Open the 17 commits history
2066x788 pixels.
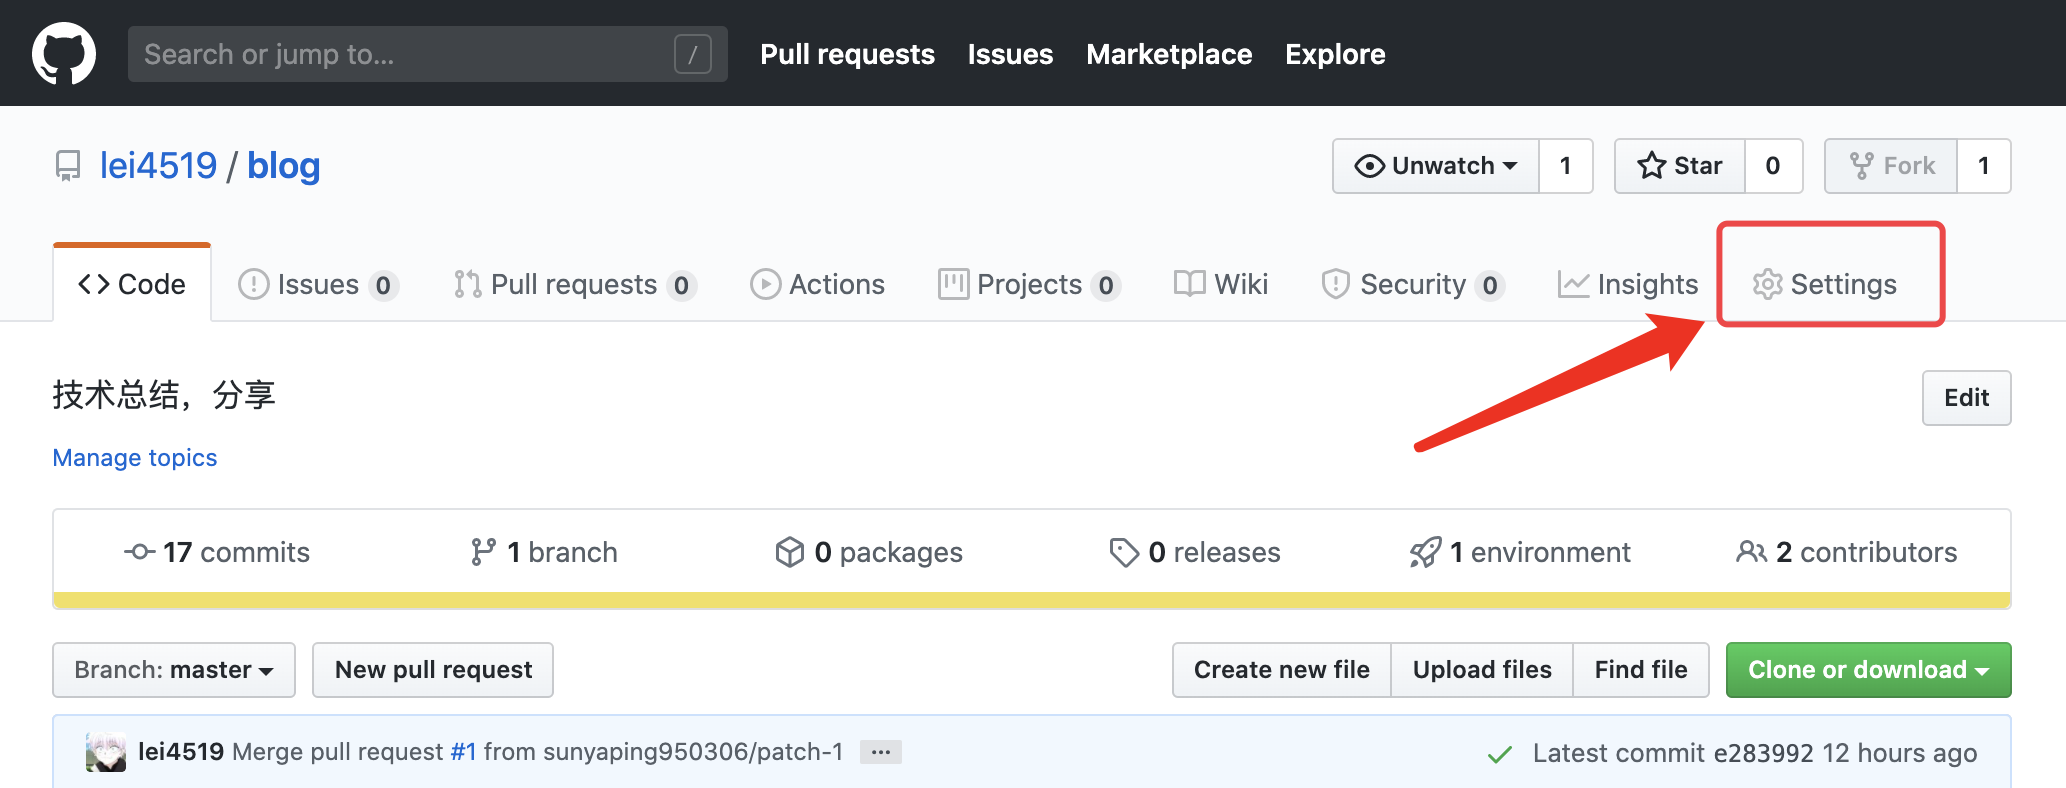(x=217, y=552)
